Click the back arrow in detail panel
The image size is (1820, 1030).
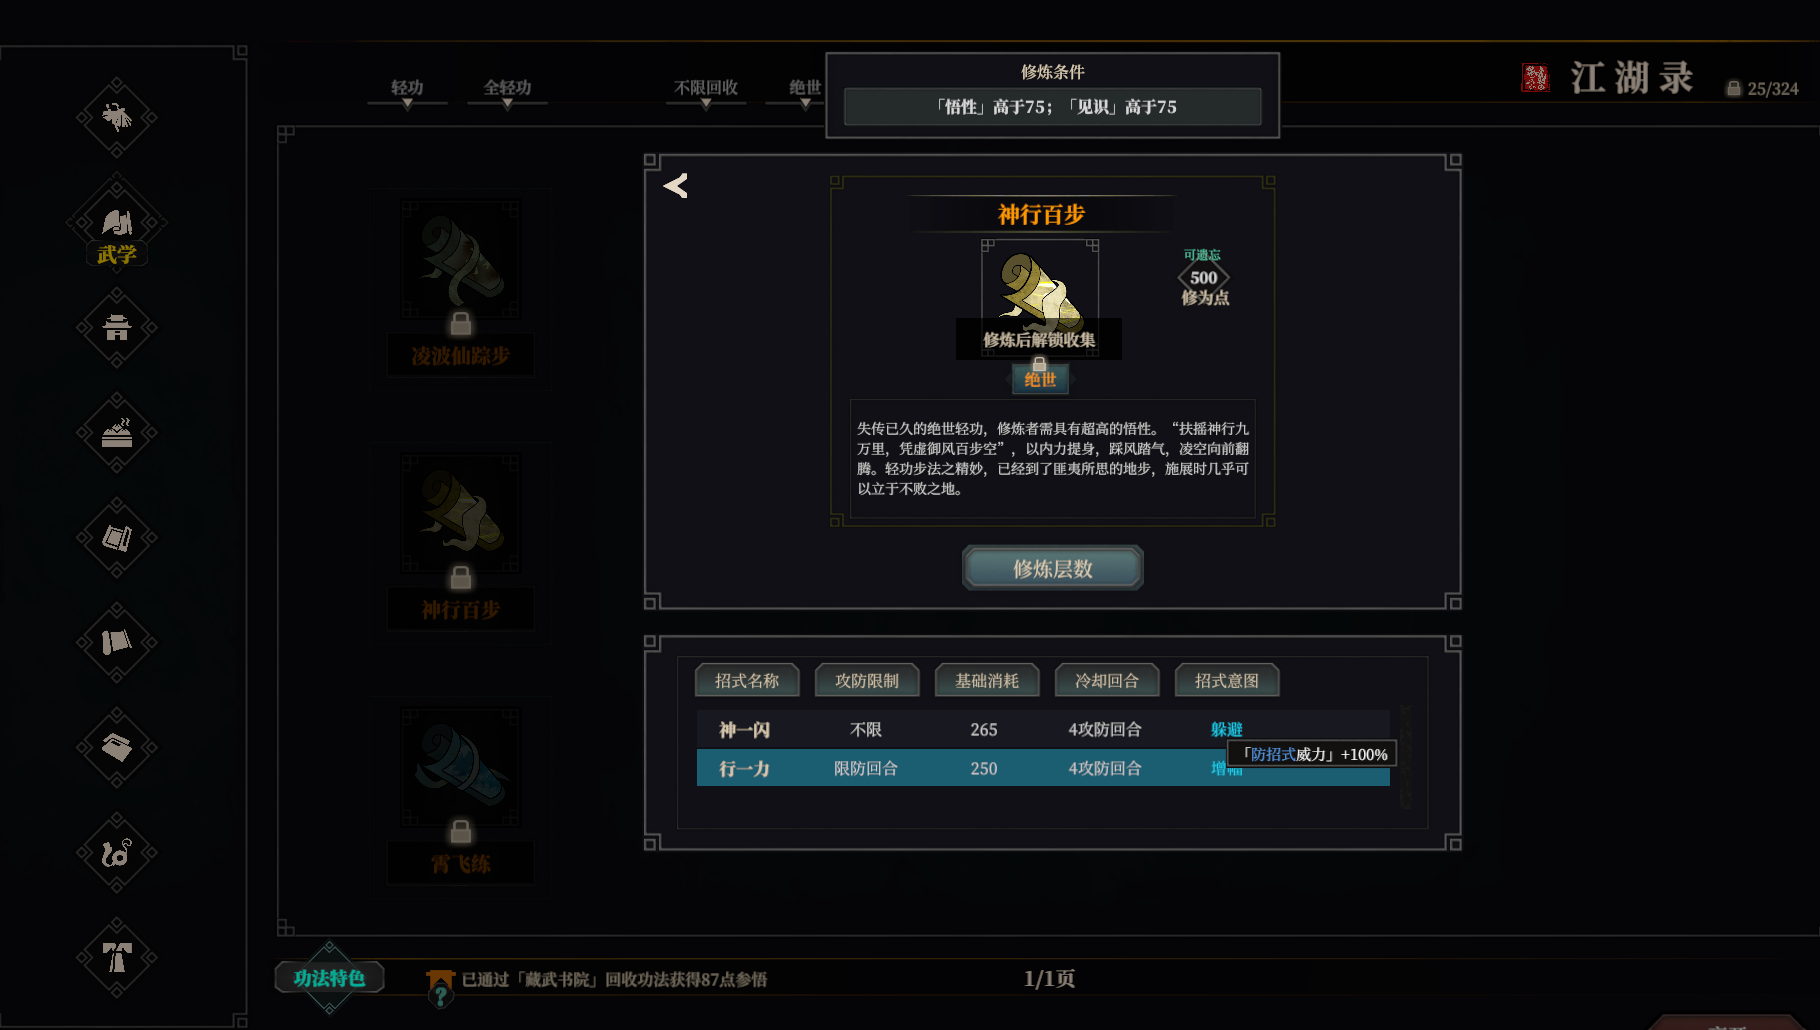coord(676,186)
